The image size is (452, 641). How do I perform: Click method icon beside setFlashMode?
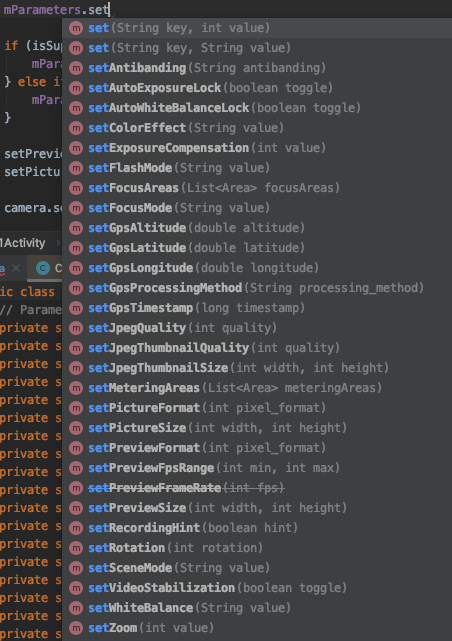click(76, 168)
